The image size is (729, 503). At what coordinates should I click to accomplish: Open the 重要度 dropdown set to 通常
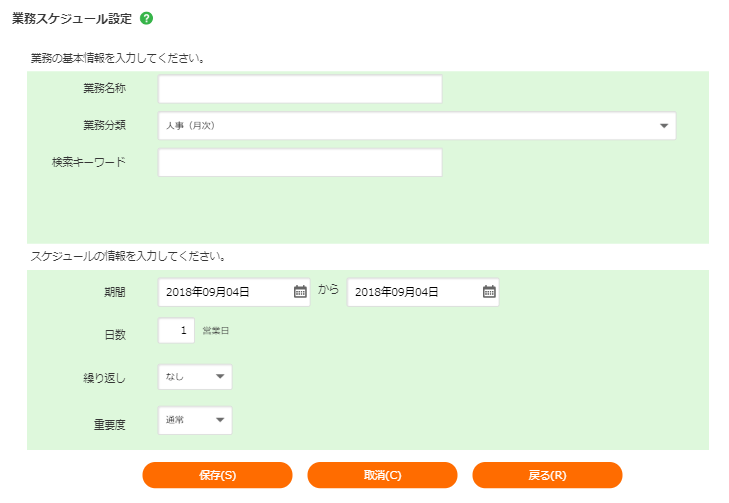[x=195, y=420]
